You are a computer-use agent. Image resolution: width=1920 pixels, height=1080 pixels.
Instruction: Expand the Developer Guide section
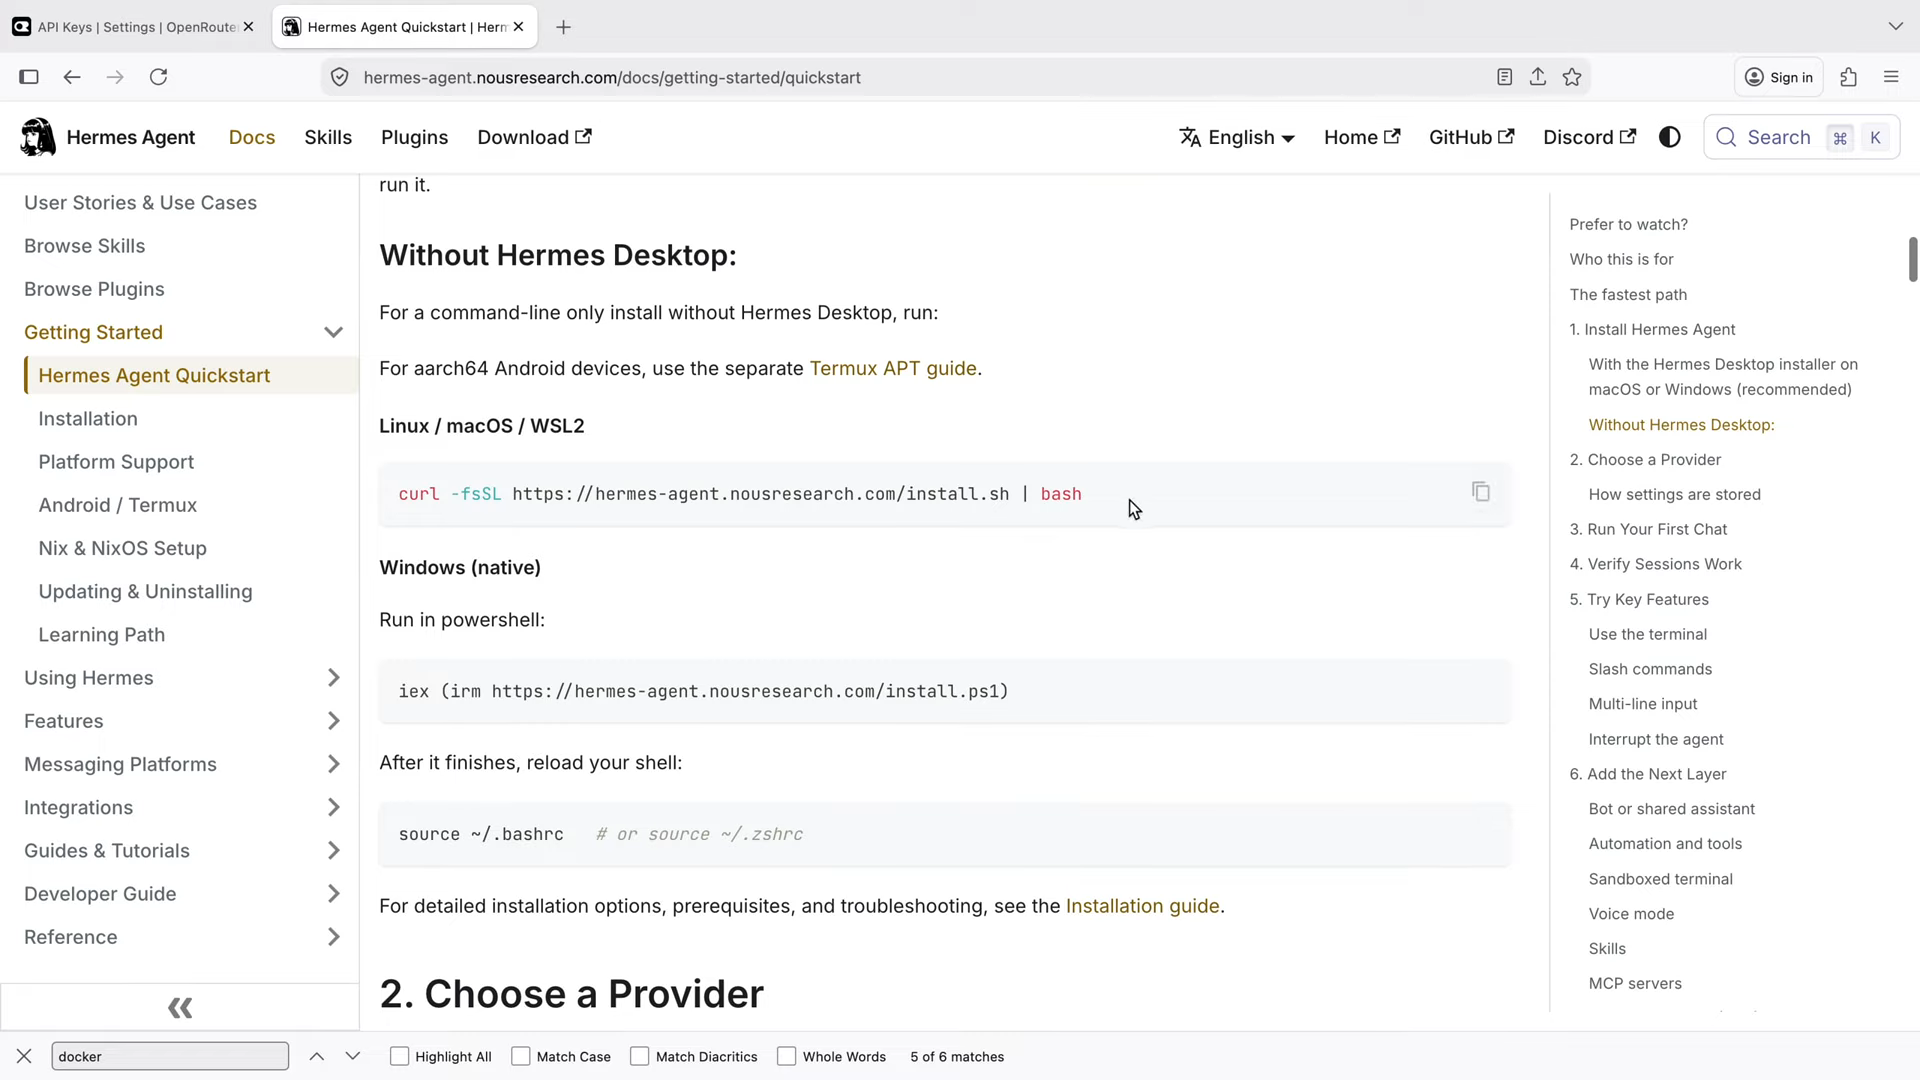point(333,894)
